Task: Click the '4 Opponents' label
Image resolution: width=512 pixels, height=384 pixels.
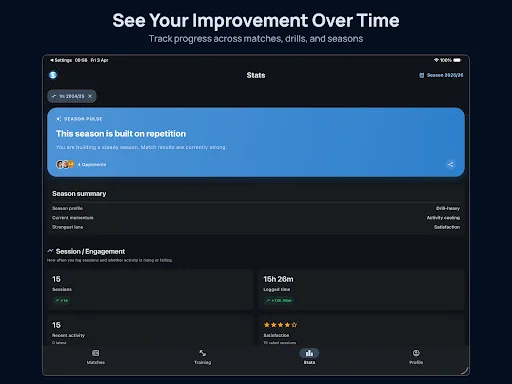Action: [92, 165]
